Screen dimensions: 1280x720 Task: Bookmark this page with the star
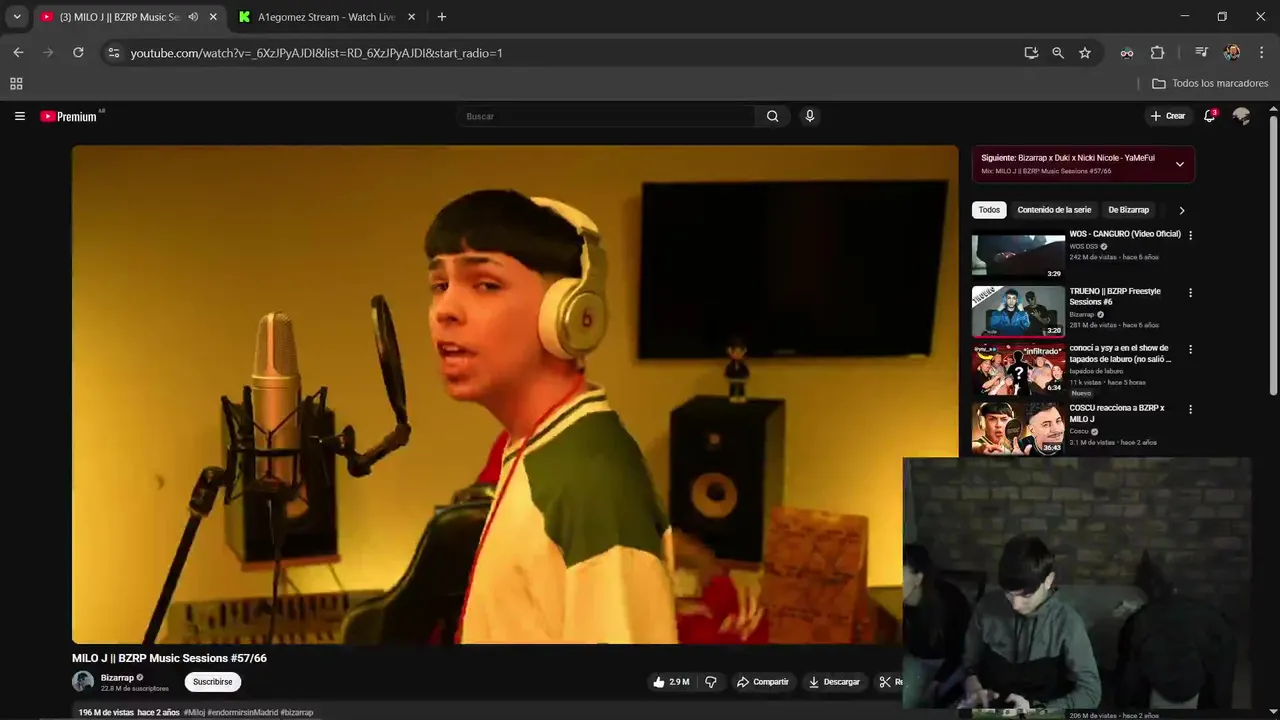point(1085,53)
